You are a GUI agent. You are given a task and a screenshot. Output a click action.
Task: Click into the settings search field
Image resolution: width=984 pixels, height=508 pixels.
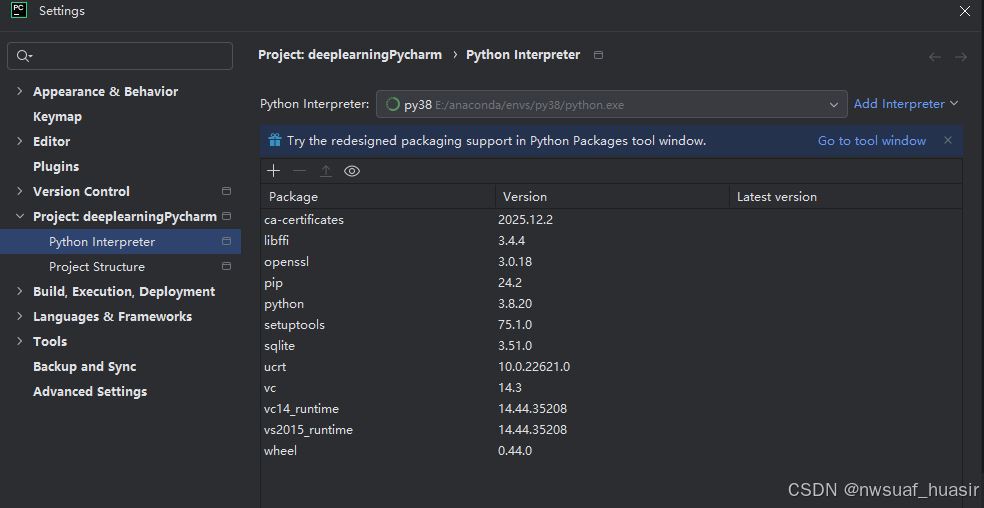pyautogui.click(x=130, y=56)
